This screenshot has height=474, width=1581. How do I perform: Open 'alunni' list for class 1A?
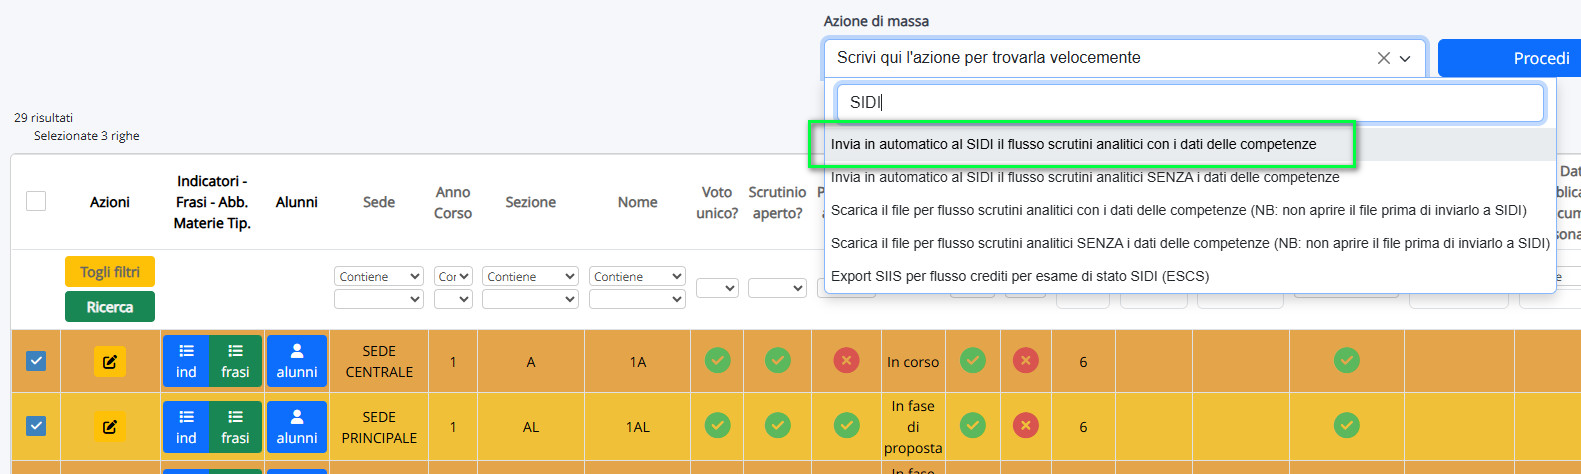297,361
